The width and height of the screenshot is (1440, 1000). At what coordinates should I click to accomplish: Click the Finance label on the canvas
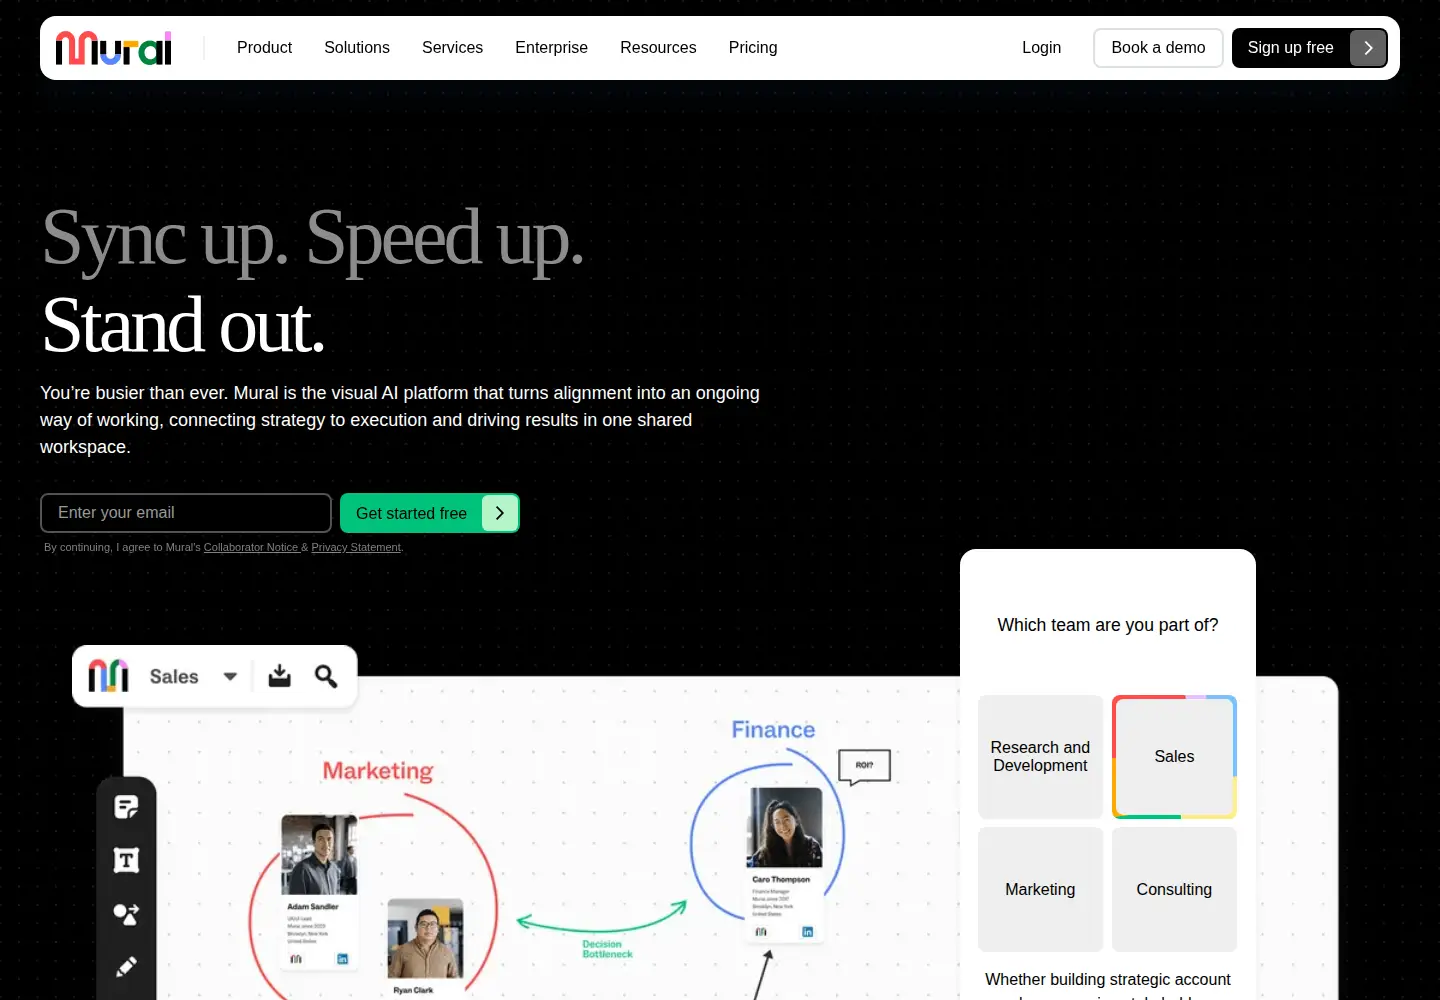point(773,730)
